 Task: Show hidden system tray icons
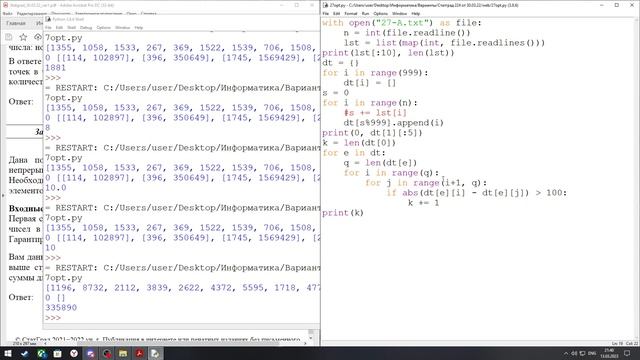pos(566,353)
